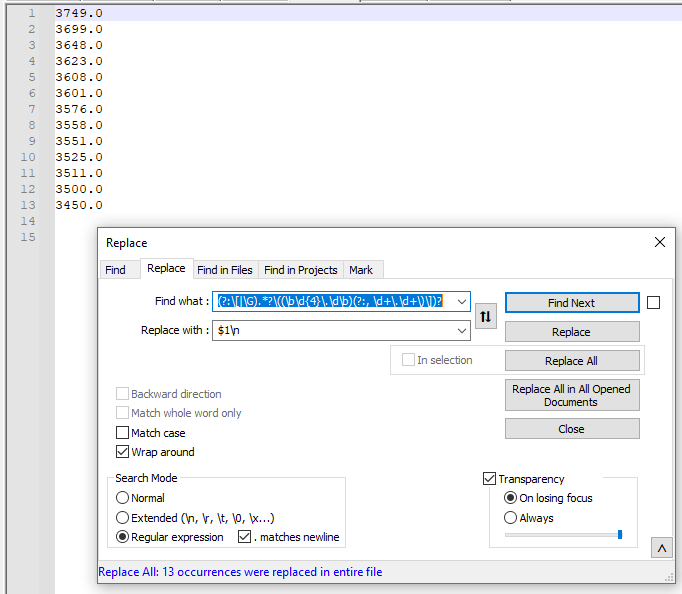Toggle the Transparency checkbox

click(489, 479)
